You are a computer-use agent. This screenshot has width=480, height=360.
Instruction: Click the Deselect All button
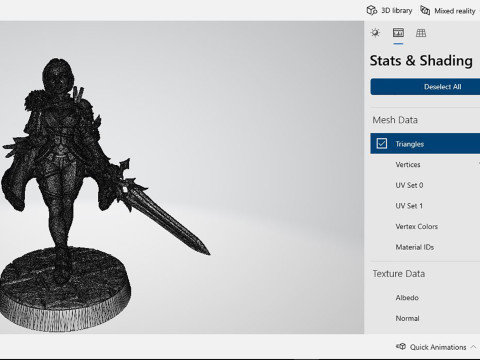point(425,87)
